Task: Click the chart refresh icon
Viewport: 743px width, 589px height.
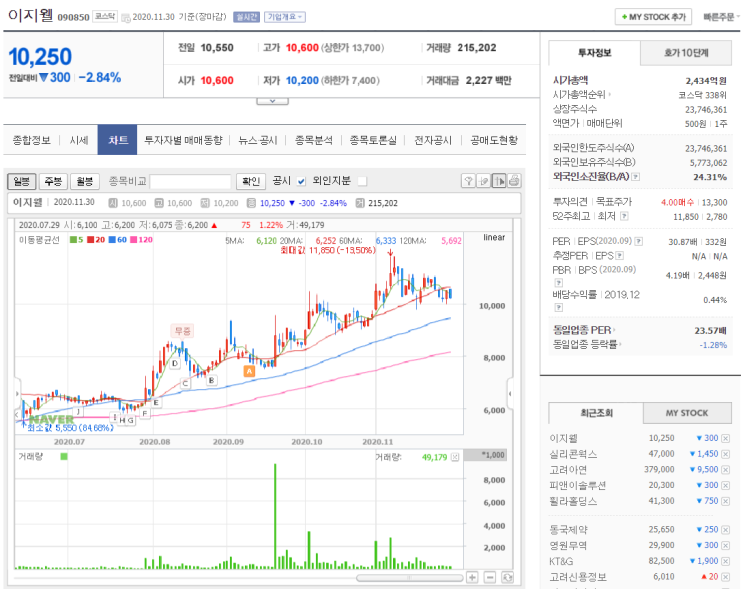Action: [x=507, y=577]
